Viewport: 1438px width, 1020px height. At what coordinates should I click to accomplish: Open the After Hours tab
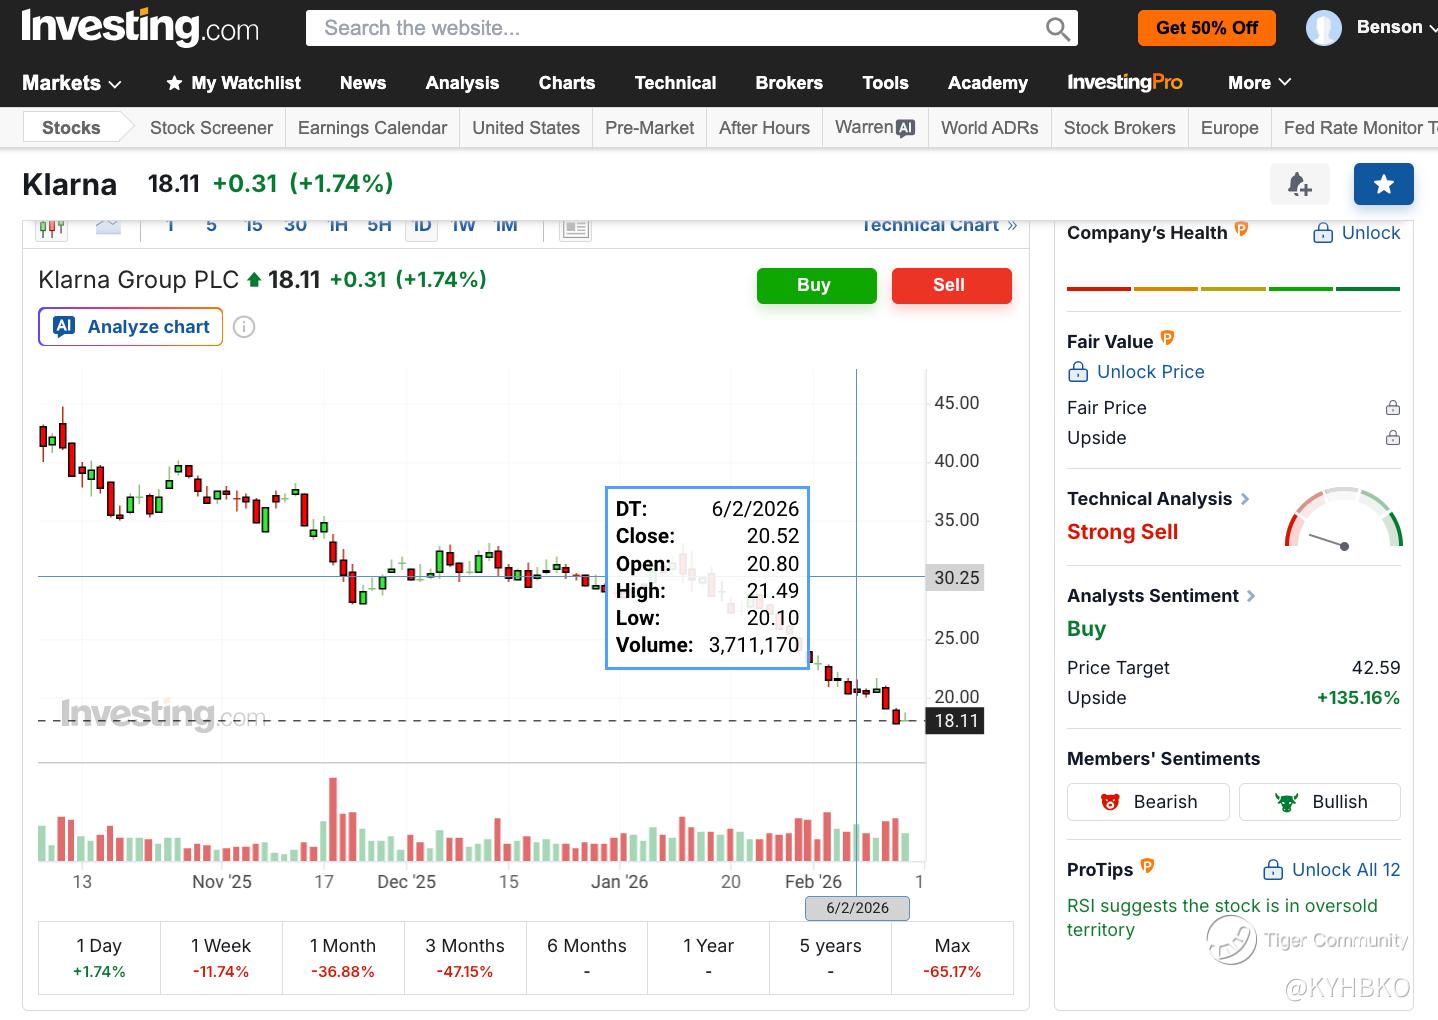tap(764, 128)
